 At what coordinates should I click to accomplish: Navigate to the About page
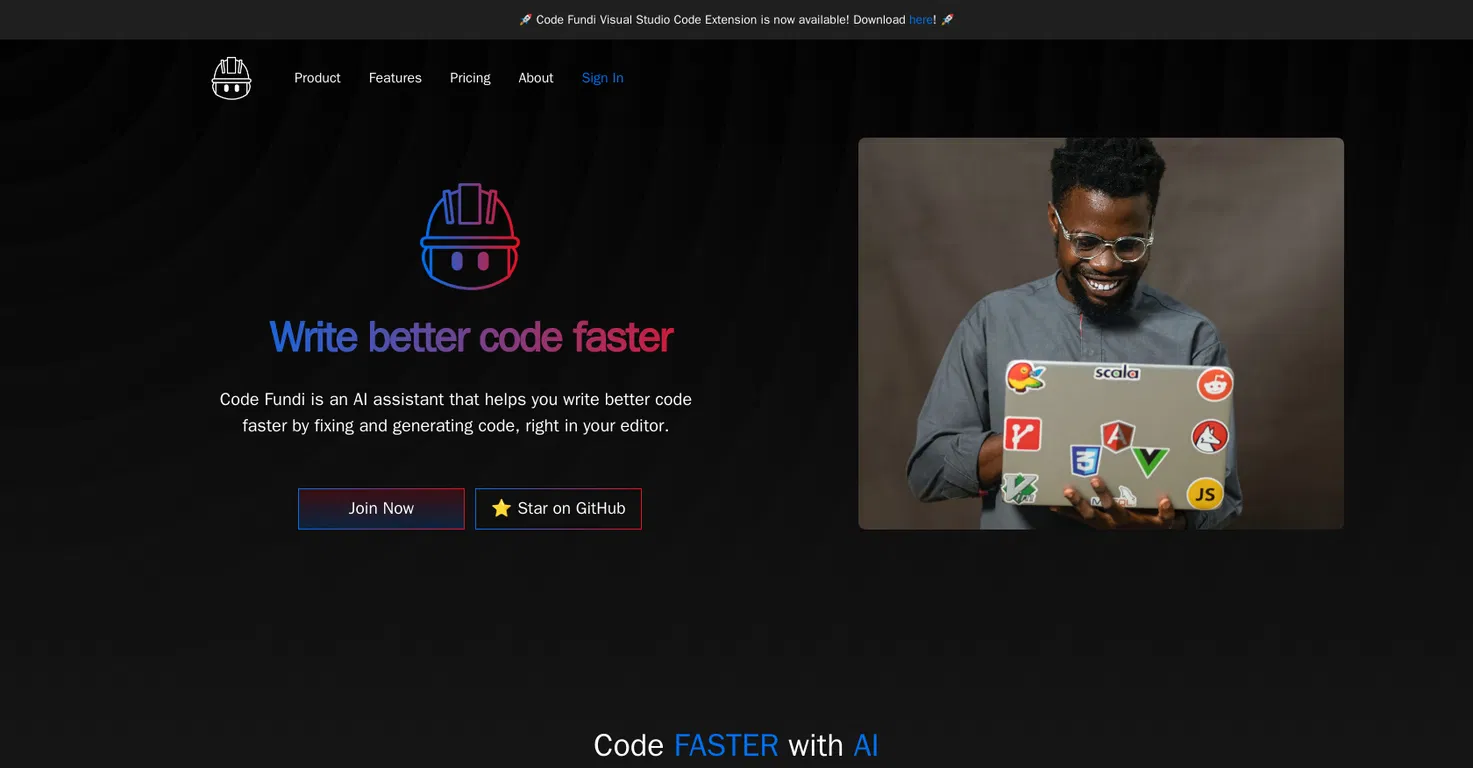coord(535,78)
